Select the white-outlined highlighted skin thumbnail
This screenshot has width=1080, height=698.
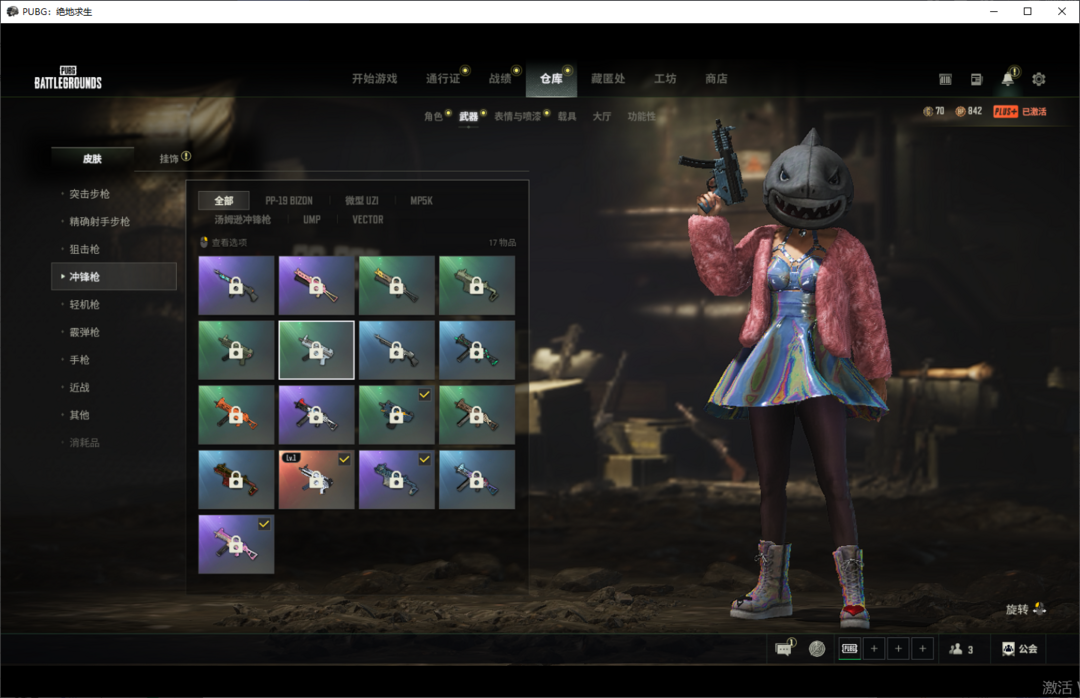(x=316, y=350)
